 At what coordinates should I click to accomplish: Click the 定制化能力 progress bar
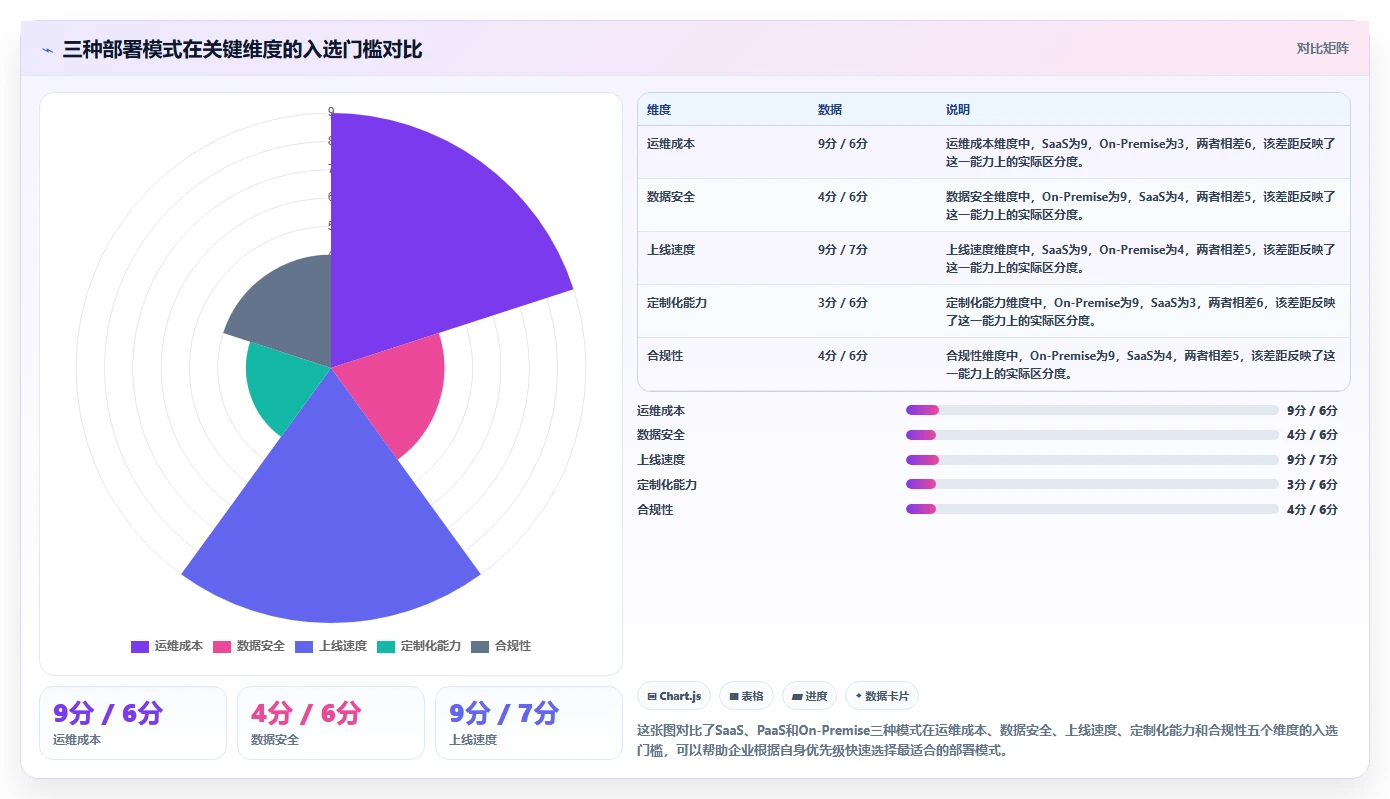click(1092, 484)
